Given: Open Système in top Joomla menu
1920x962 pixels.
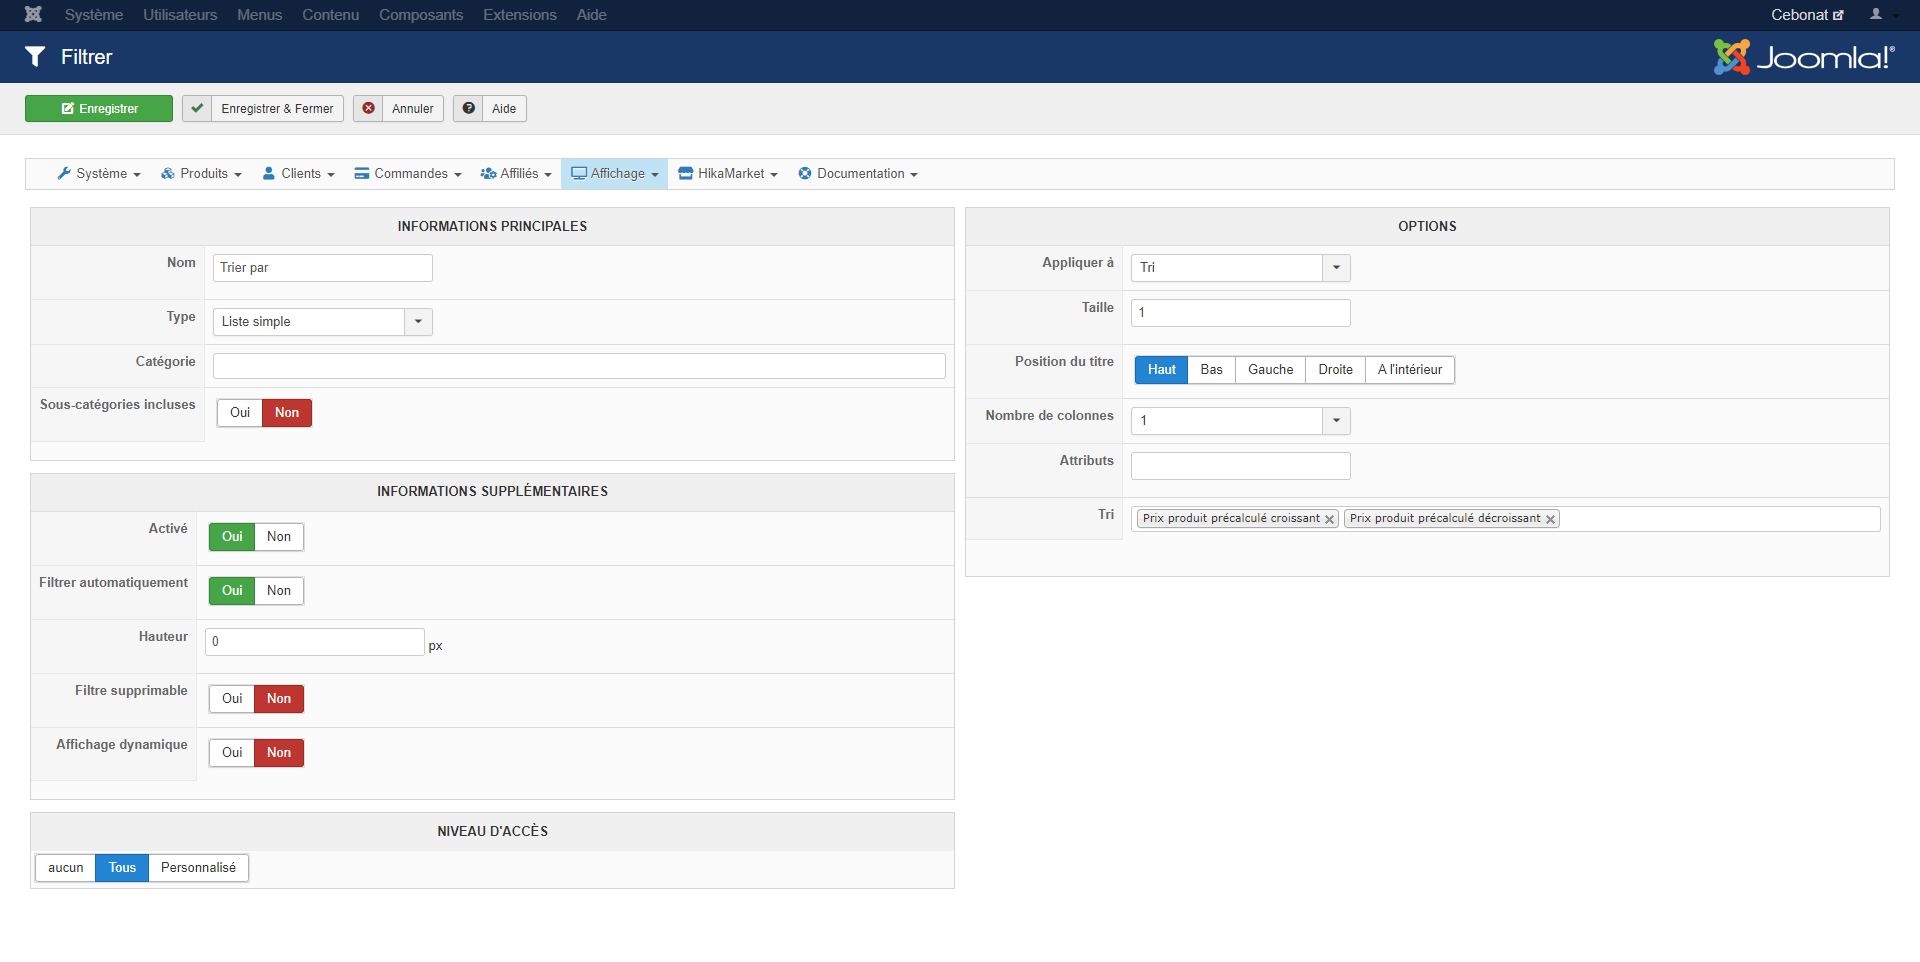Looking at the screenshot, I should (x=94, y=15).
